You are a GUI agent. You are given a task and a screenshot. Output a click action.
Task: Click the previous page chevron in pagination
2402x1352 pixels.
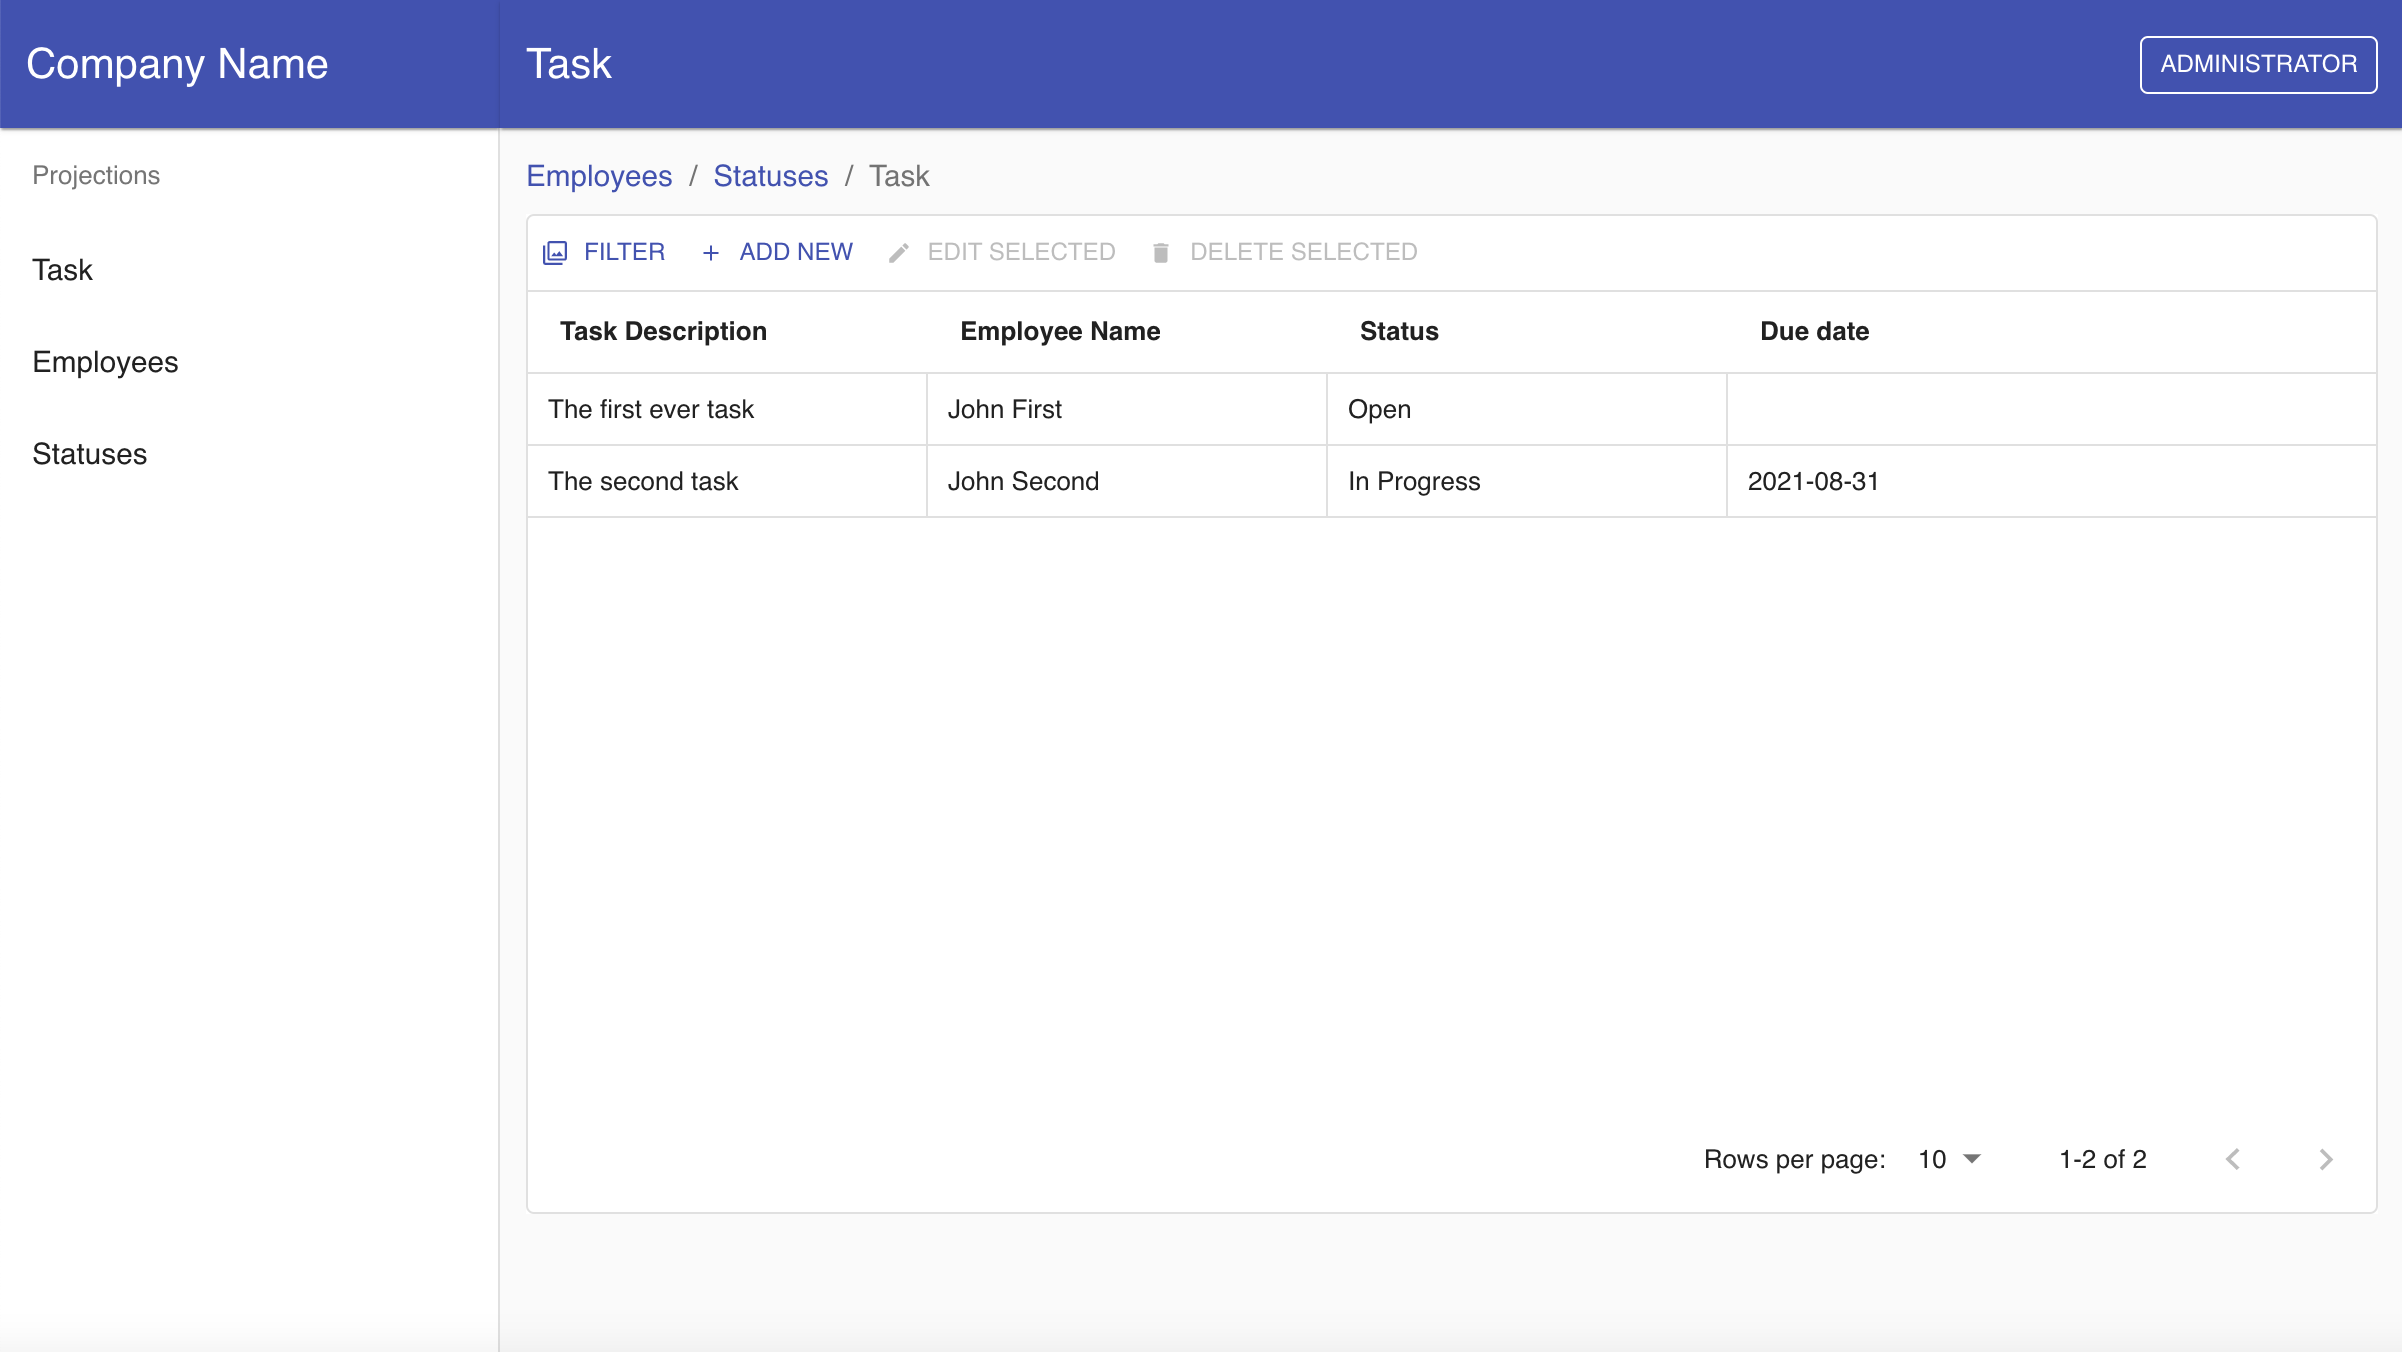click(2233, 1159)
